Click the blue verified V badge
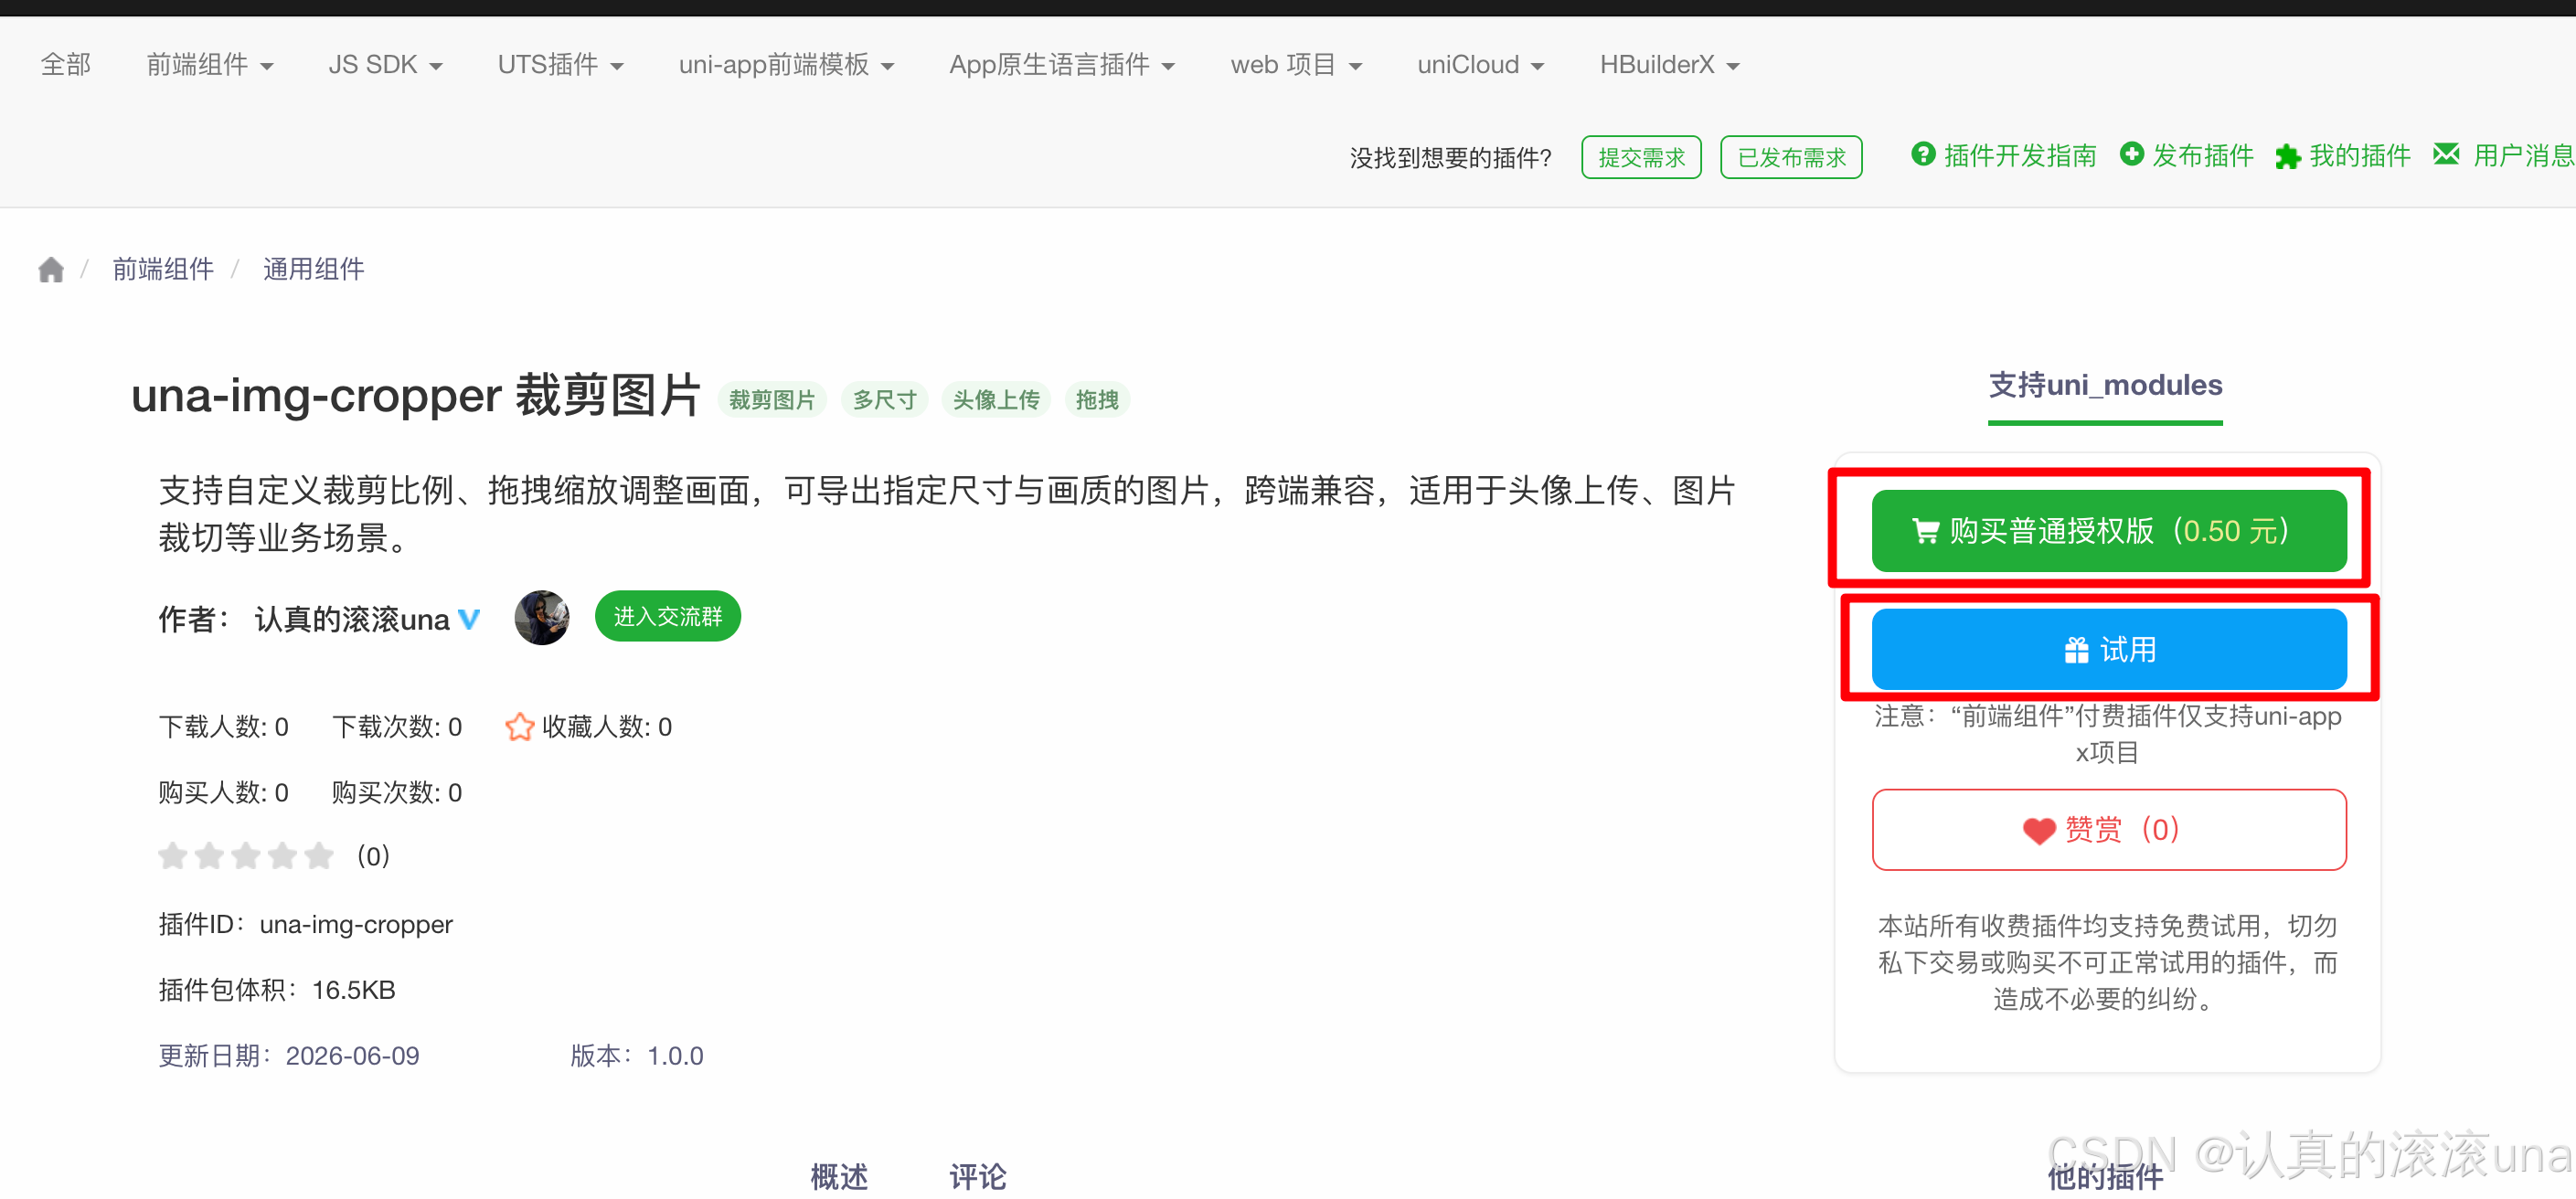 pos(469,620)
